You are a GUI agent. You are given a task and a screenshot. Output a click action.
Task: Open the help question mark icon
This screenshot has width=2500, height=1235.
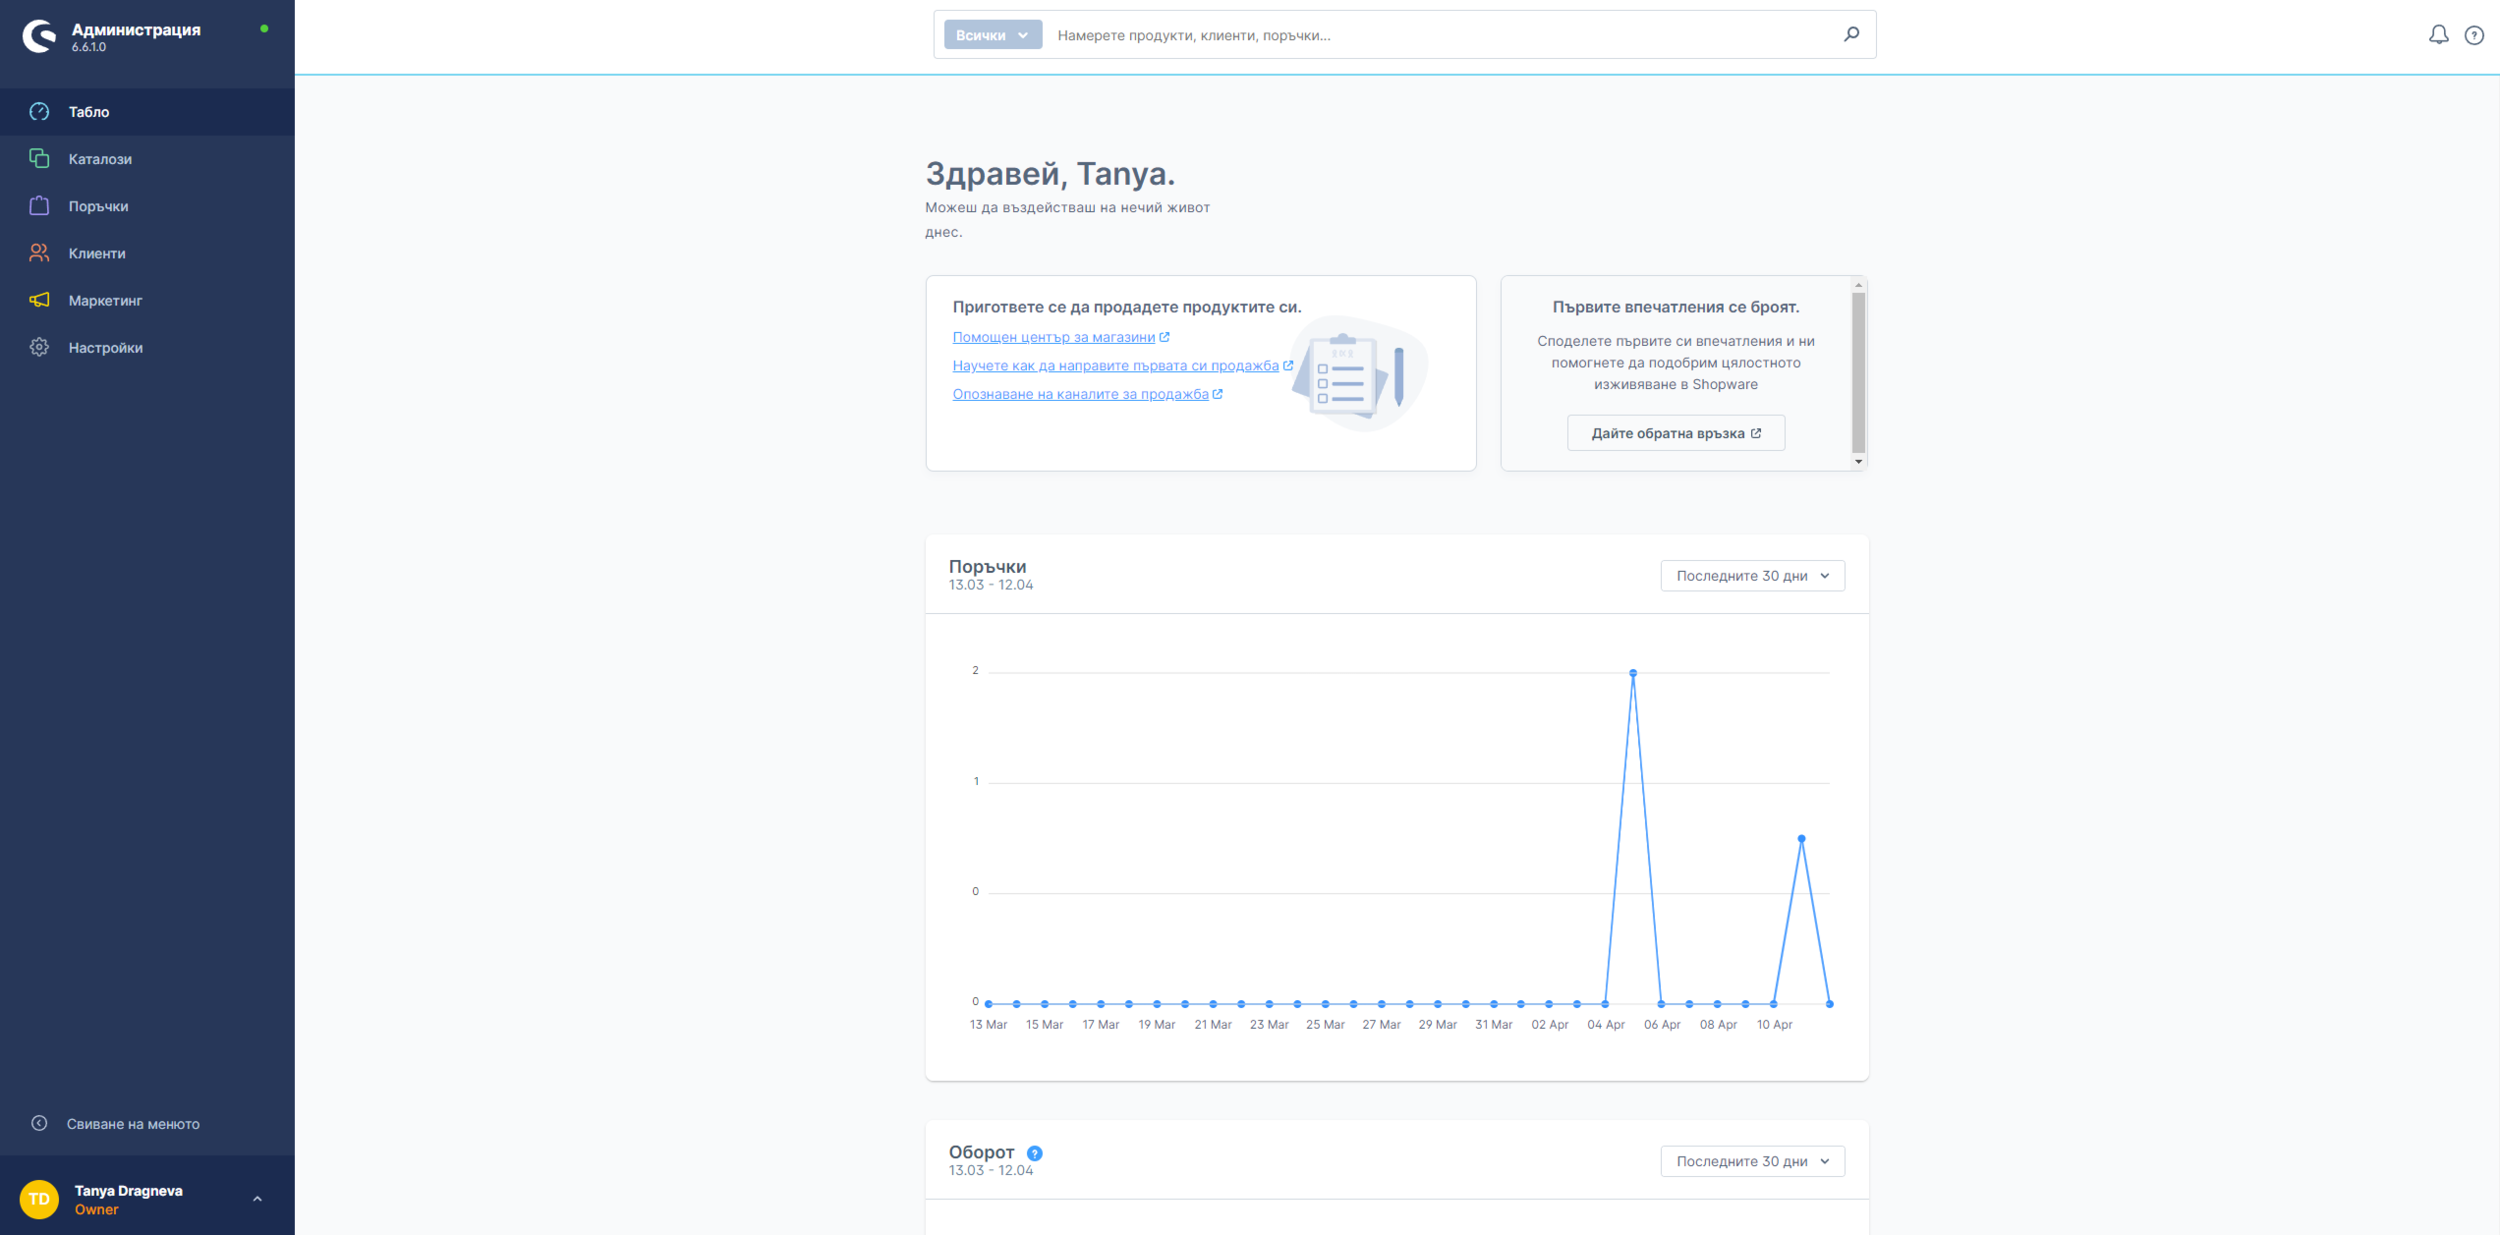(2474, 35)
